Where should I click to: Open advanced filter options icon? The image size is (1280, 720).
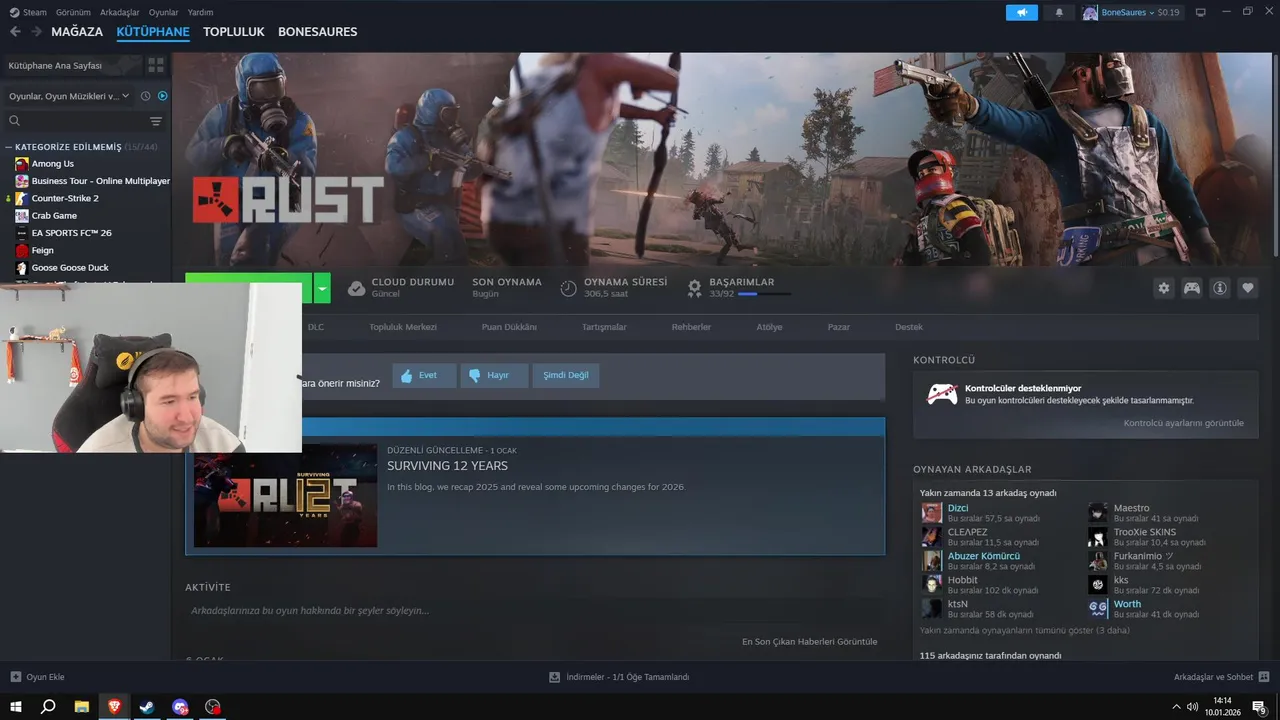[156, 121]
